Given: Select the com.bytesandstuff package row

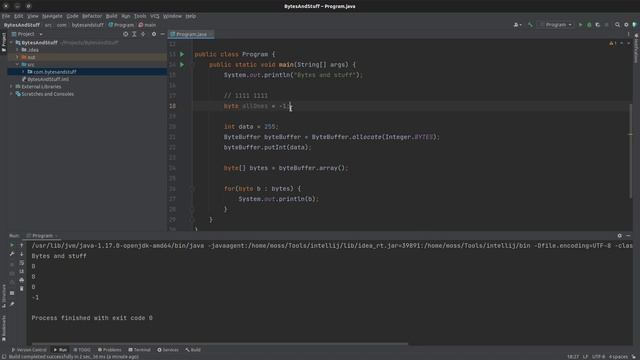Looking at the screenshot, I should coord(87,72).
